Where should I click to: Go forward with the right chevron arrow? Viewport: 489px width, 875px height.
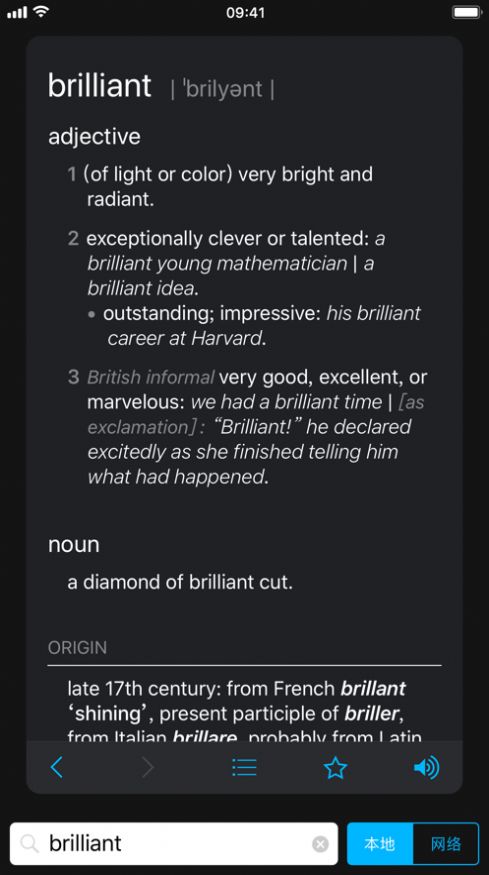148,768
